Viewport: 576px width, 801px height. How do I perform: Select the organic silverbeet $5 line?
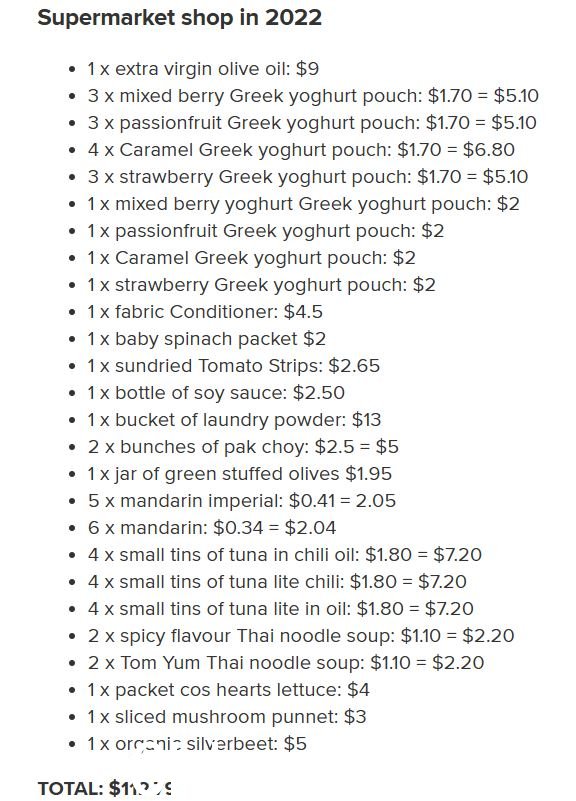197,744
